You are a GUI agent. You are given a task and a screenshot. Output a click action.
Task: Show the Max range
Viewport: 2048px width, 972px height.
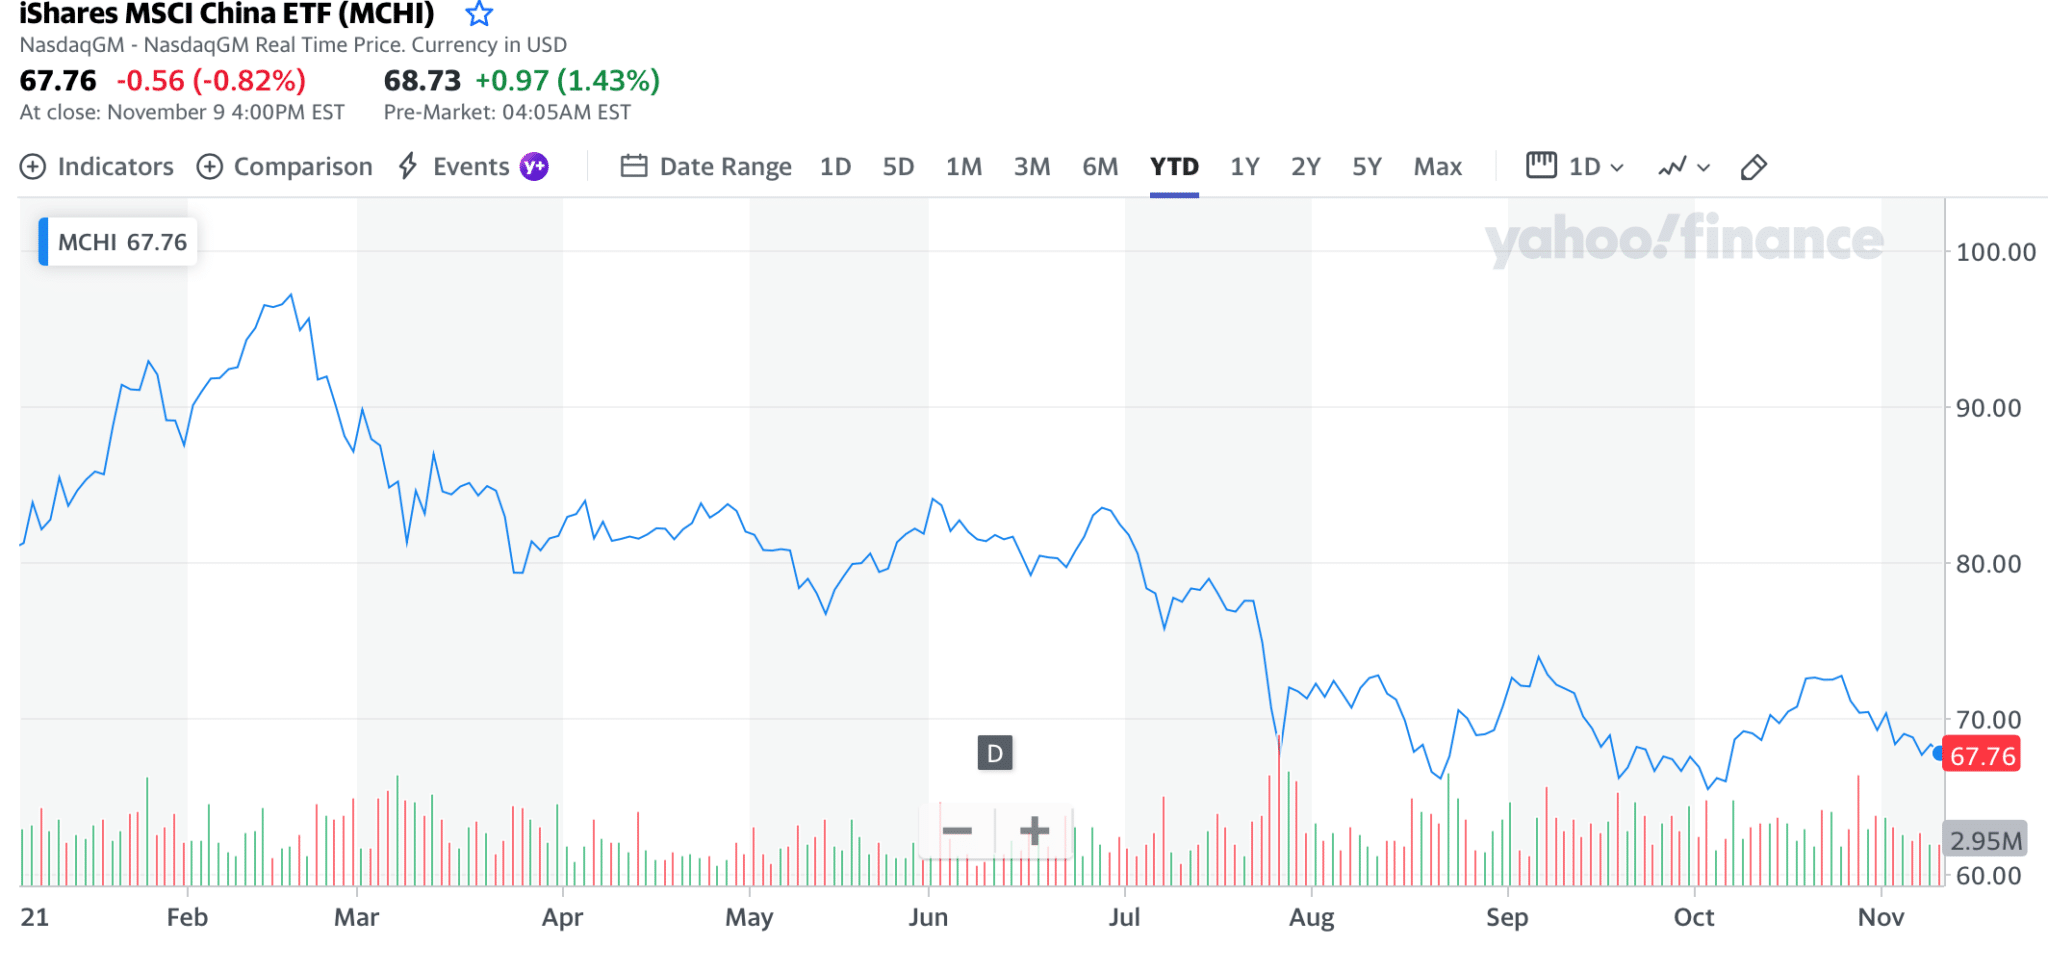tap(1437, 167)
